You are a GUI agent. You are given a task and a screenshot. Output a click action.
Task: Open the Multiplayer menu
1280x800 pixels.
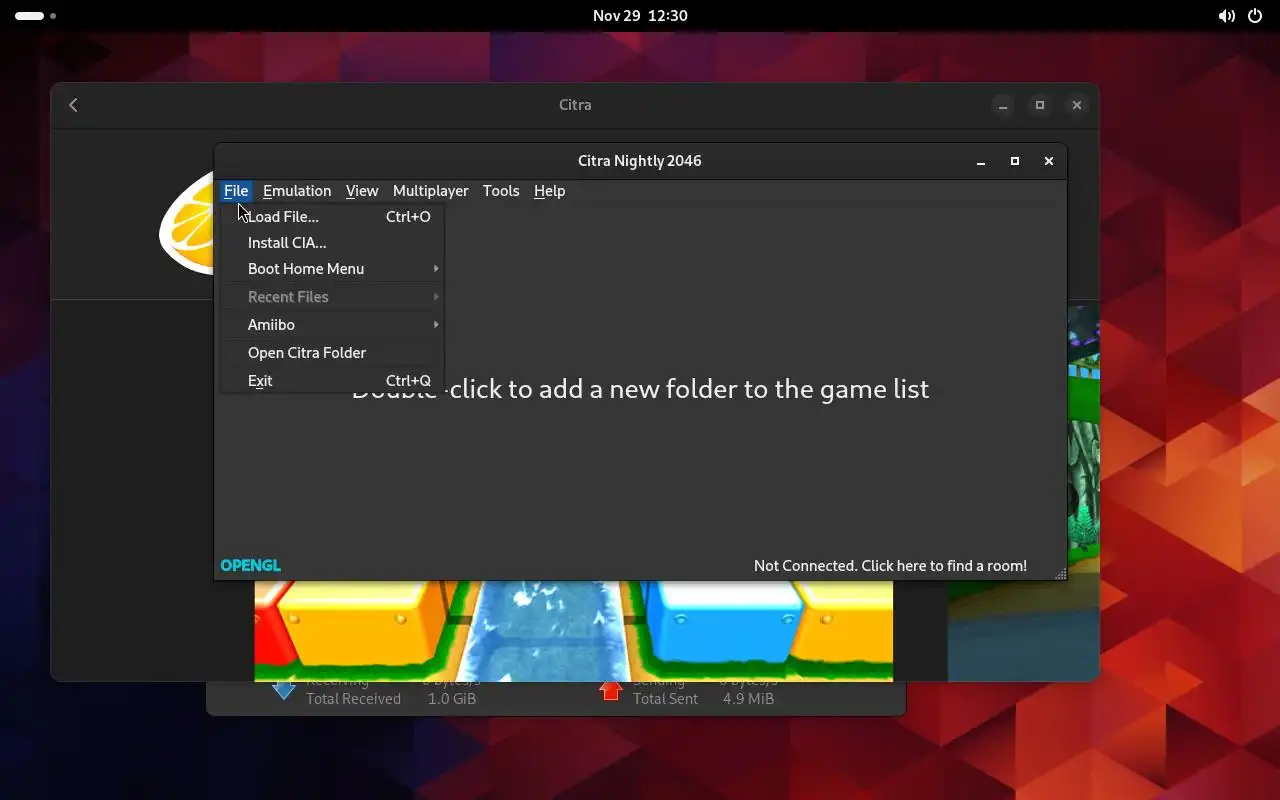[430, 191]
